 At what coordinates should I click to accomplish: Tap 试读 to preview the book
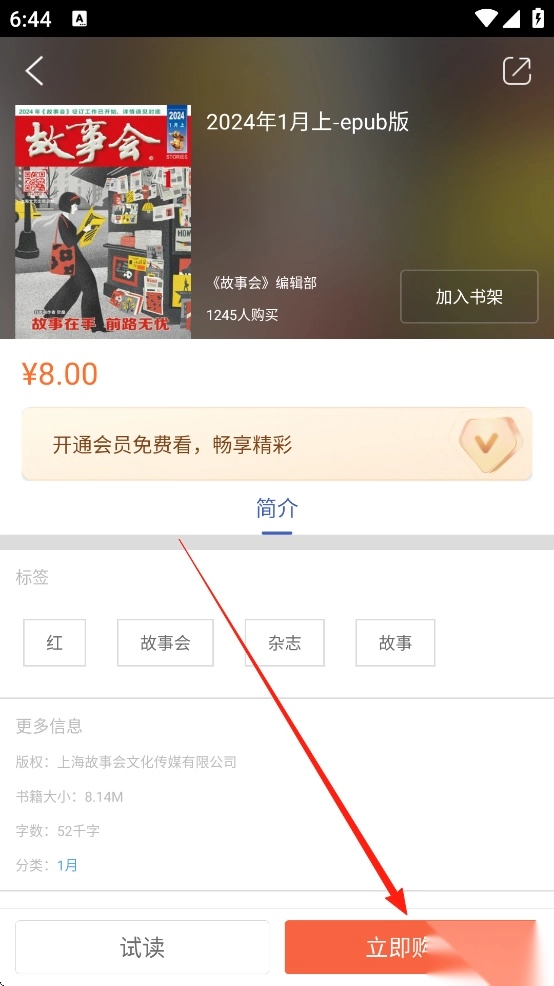point(142,947)
